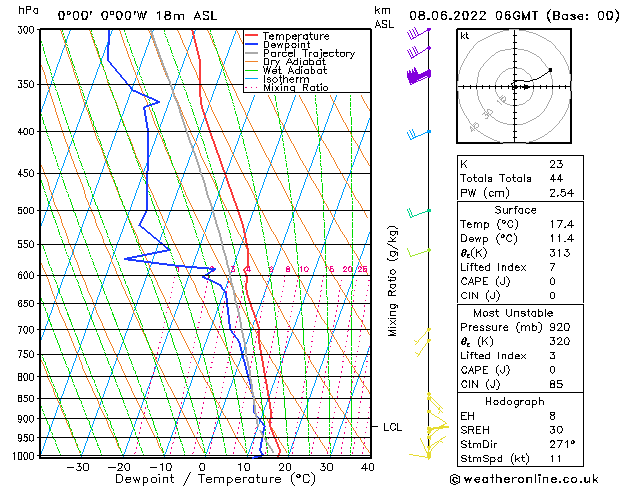Click the surface Lifted Index value 7
This screenshot has width=629, height=486.
click(x=553, y=267)
